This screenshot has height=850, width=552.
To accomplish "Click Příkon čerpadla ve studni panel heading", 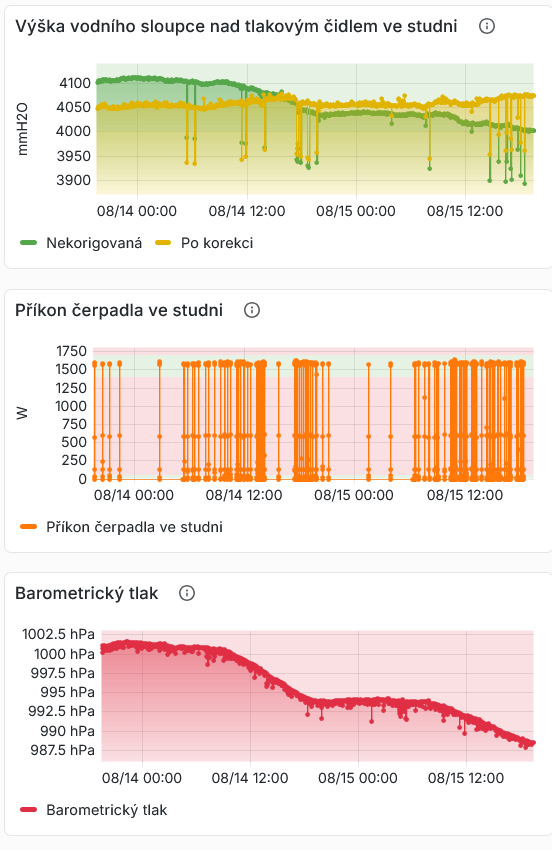I will [119, 310].
